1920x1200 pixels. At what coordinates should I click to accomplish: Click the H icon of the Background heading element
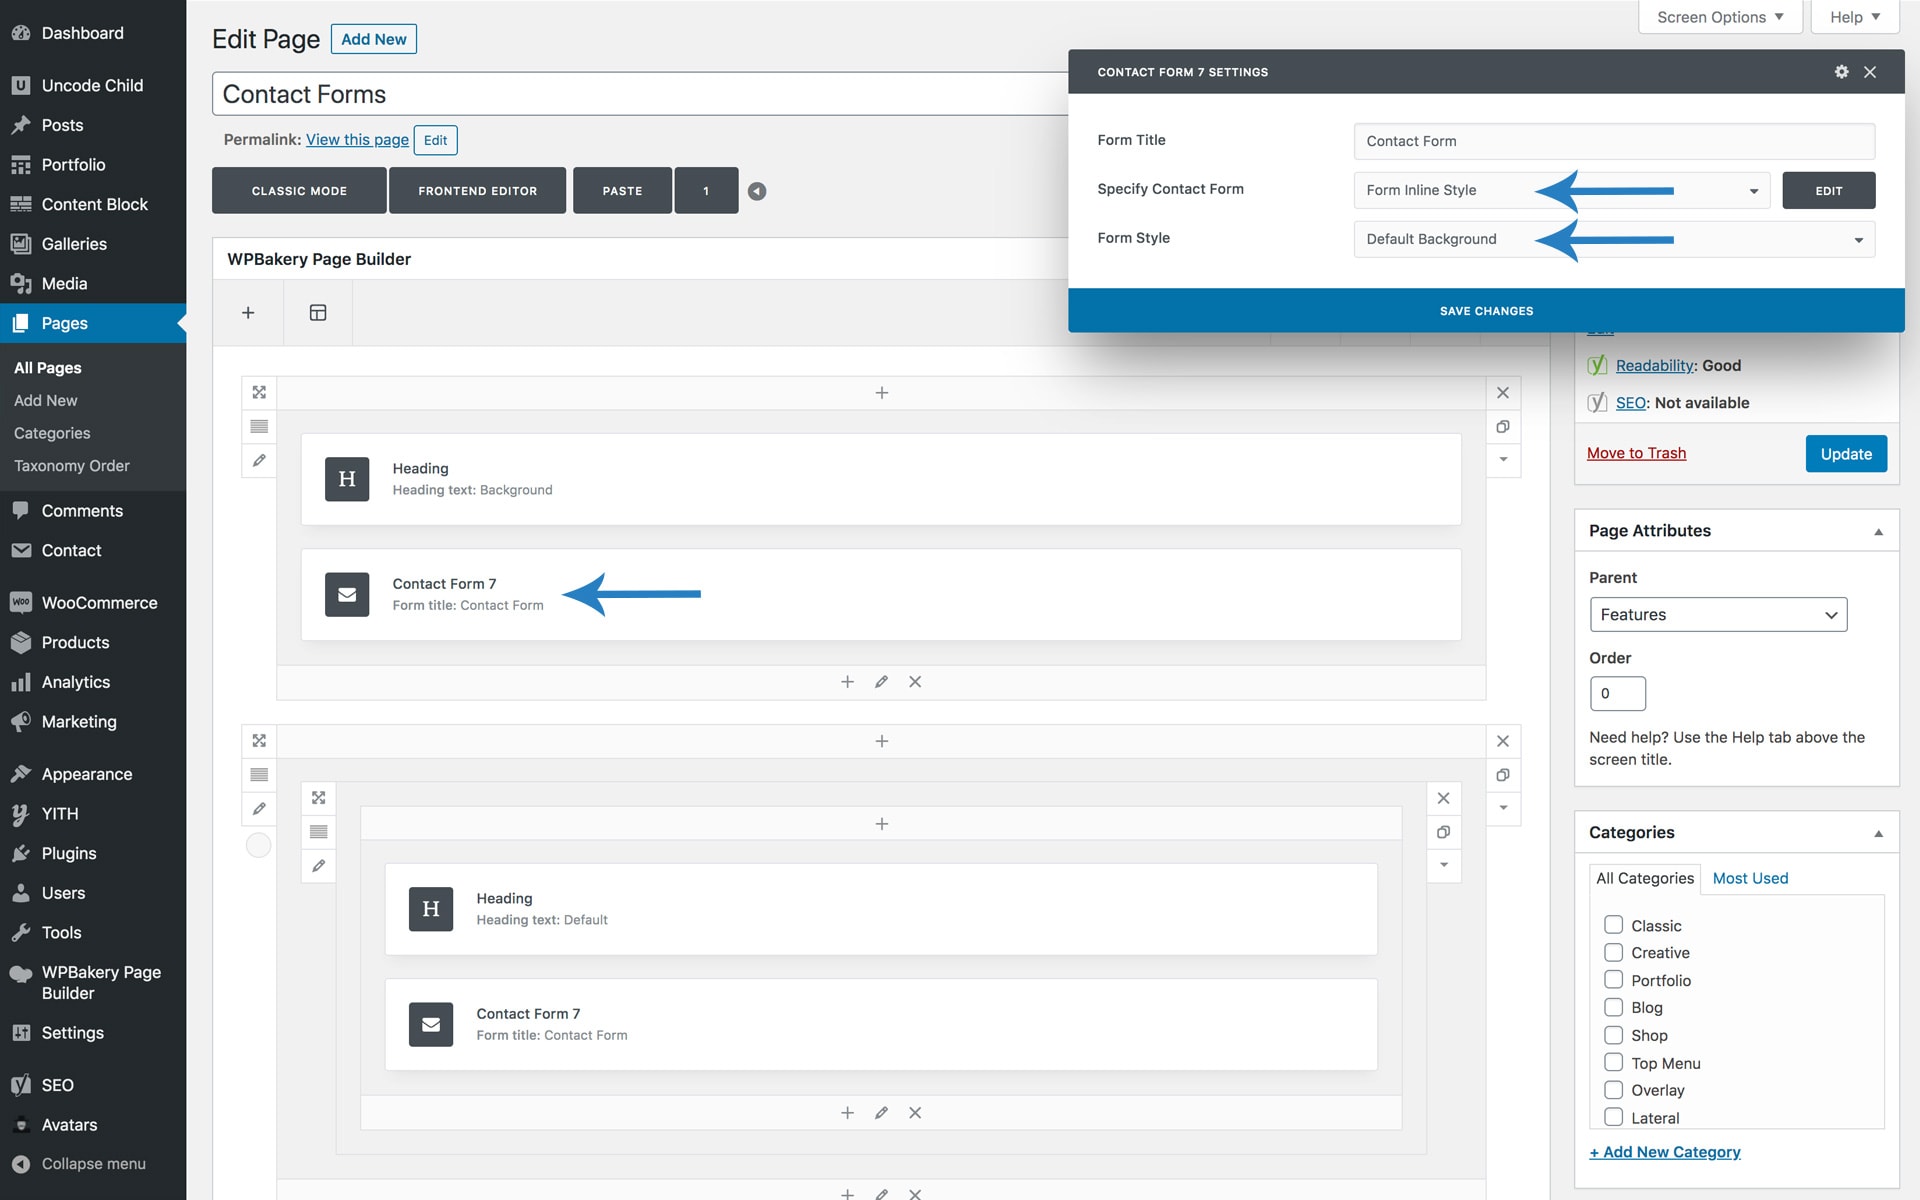347,479
